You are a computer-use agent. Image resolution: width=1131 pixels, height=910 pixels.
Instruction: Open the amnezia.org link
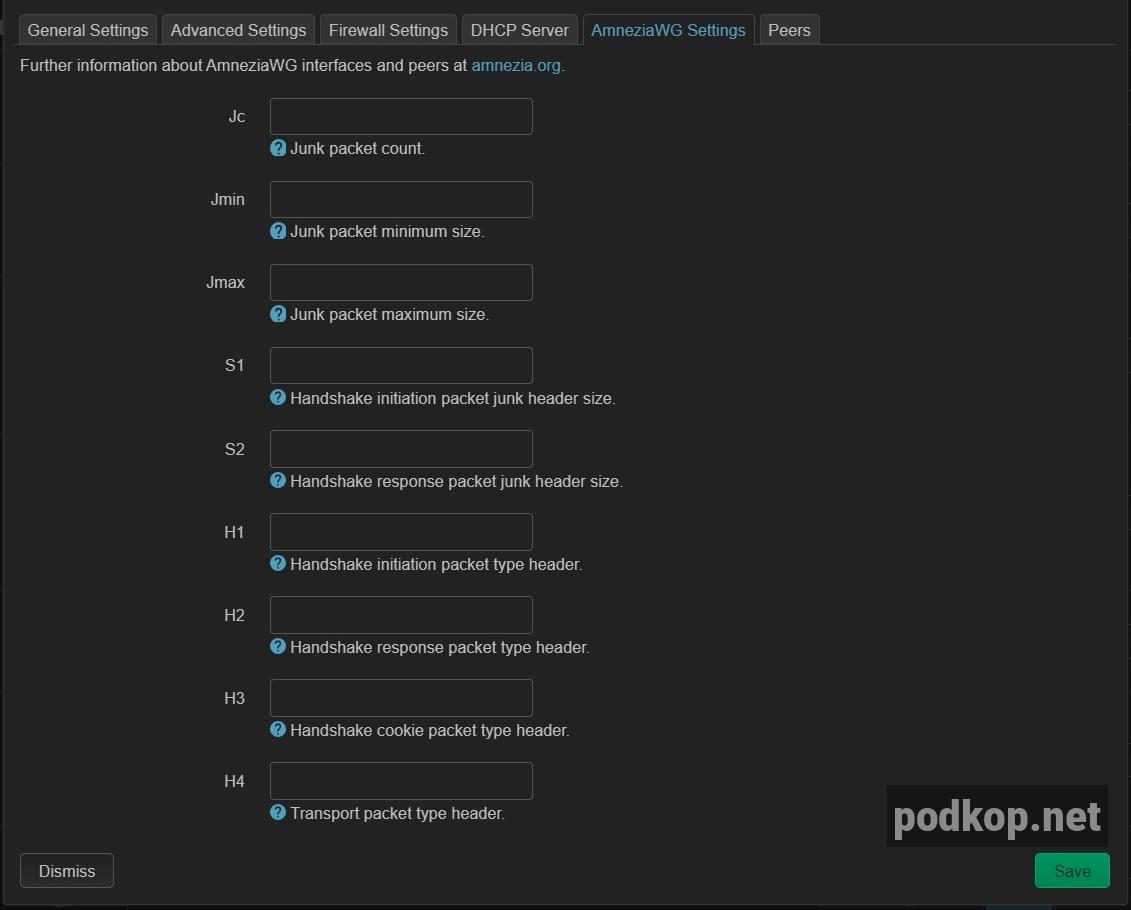tap(516, 65)
